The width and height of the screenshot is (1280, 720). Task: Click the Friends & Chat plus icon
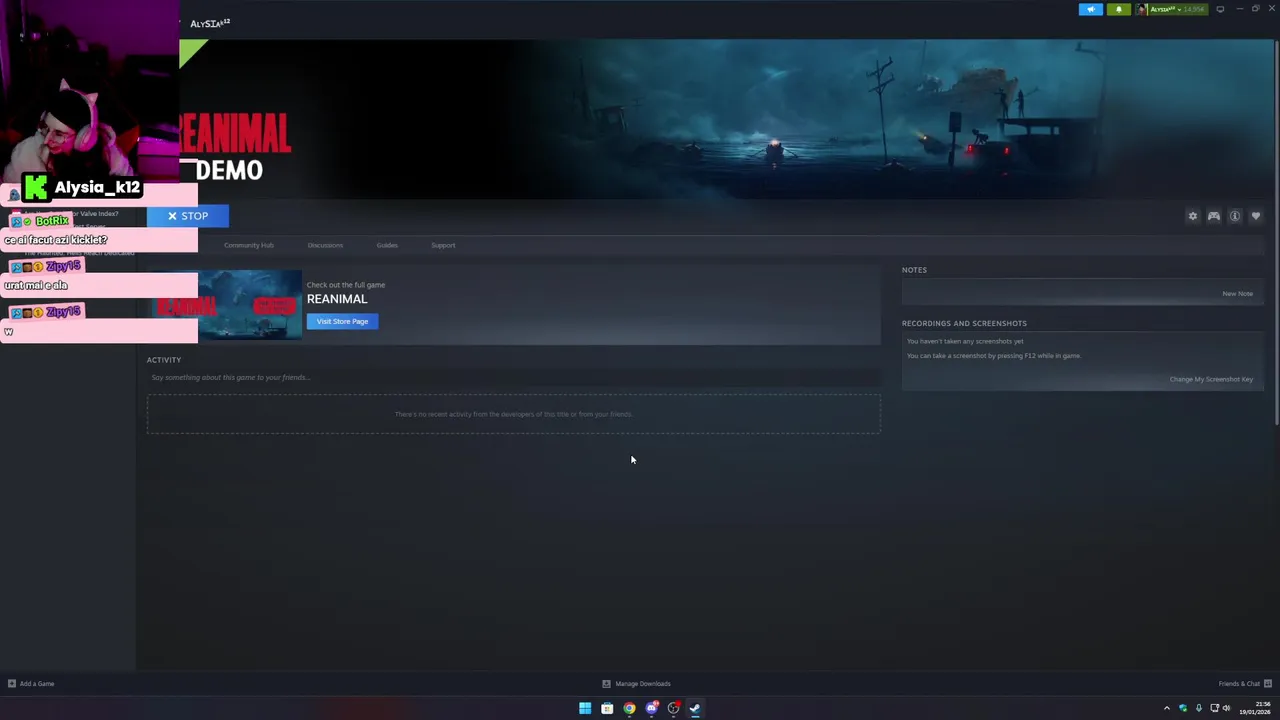tap(1268, 684)
